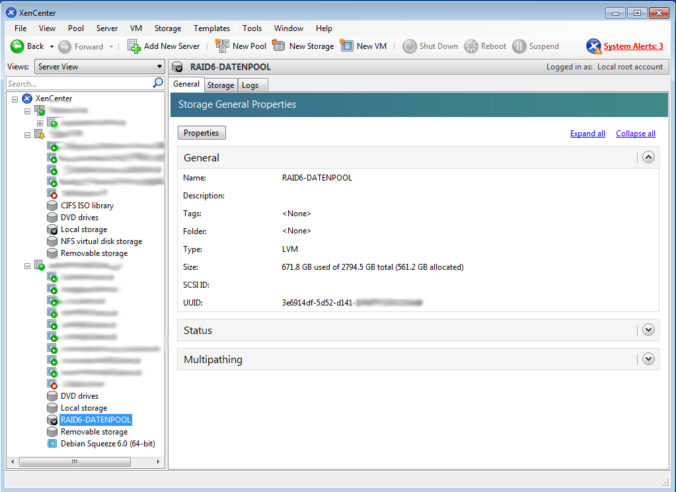
Task: Click the XenCenter title bar logo
Action: point(11,13)
